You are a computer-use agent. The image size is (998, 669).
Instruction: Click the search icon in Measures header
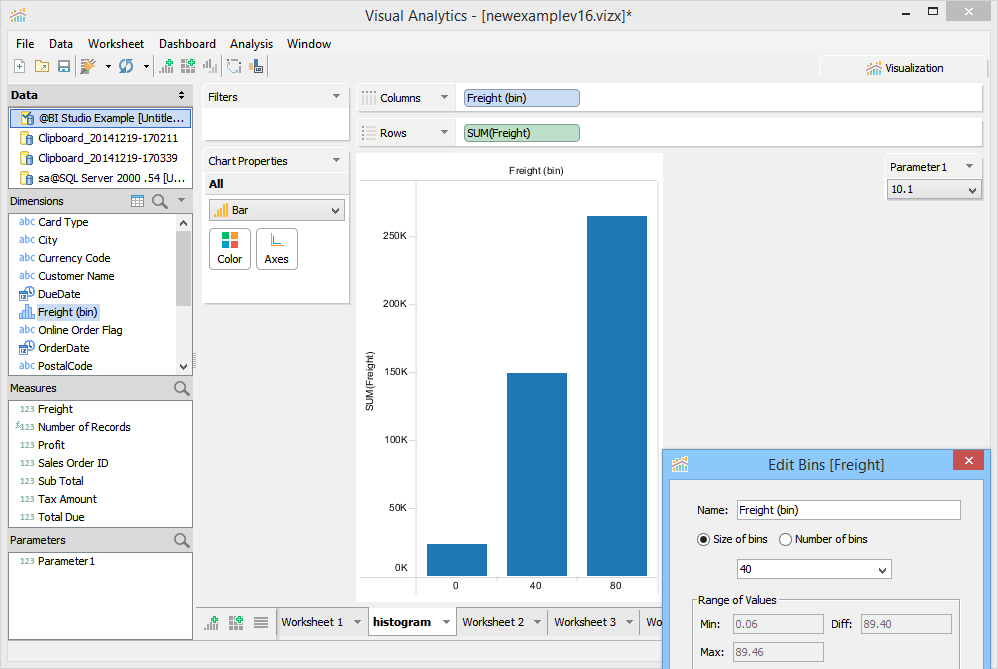pos(181,388)
